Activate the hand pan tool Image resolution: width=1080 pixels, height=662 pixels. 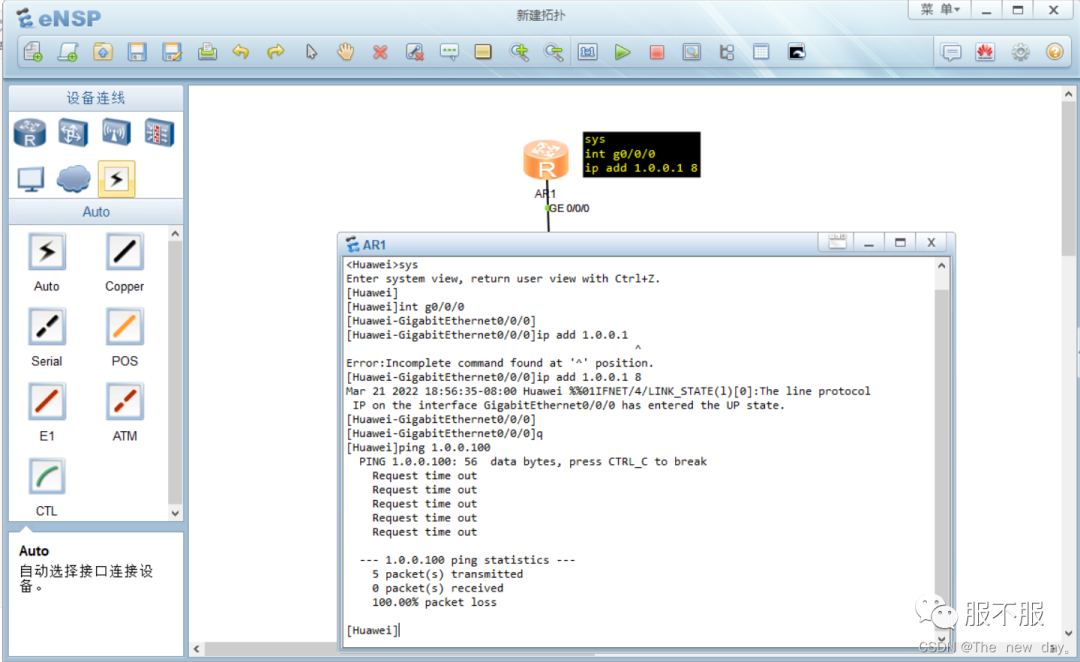click(x=345, y=52)
